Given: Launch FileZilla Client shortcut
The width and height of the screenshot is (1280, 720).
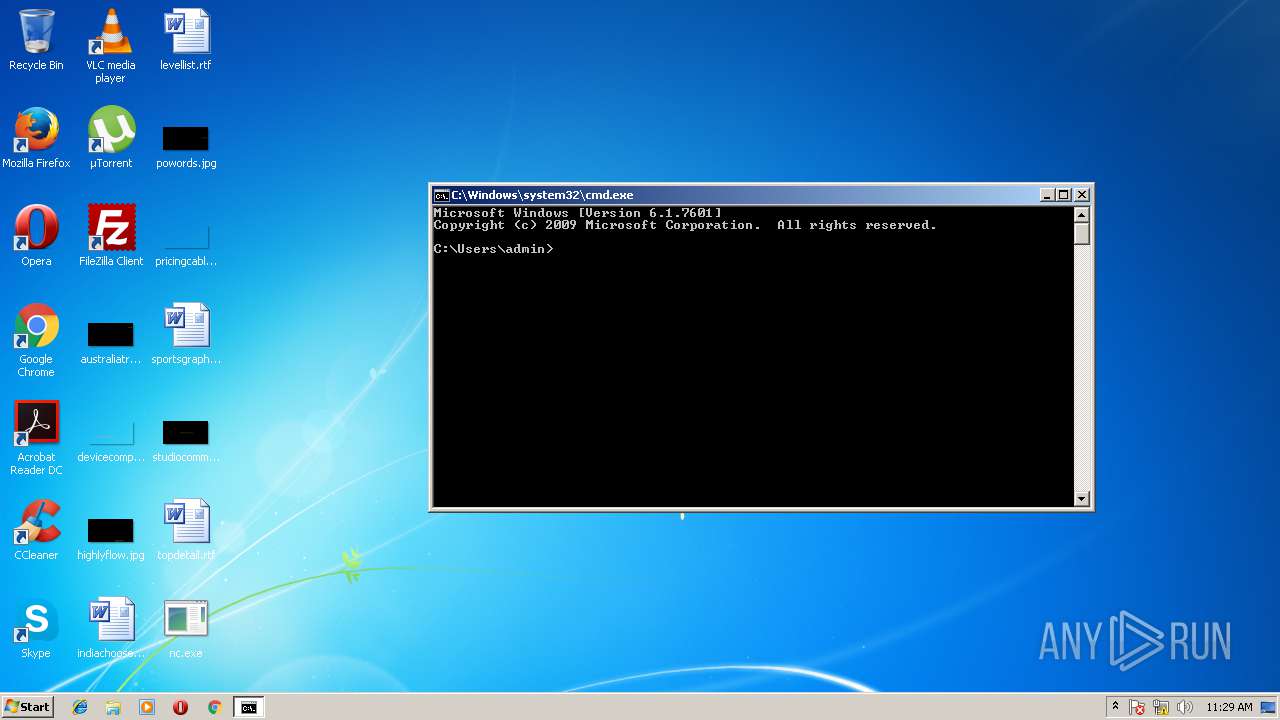Looking at the screenshot, I should tap(111, 236).
